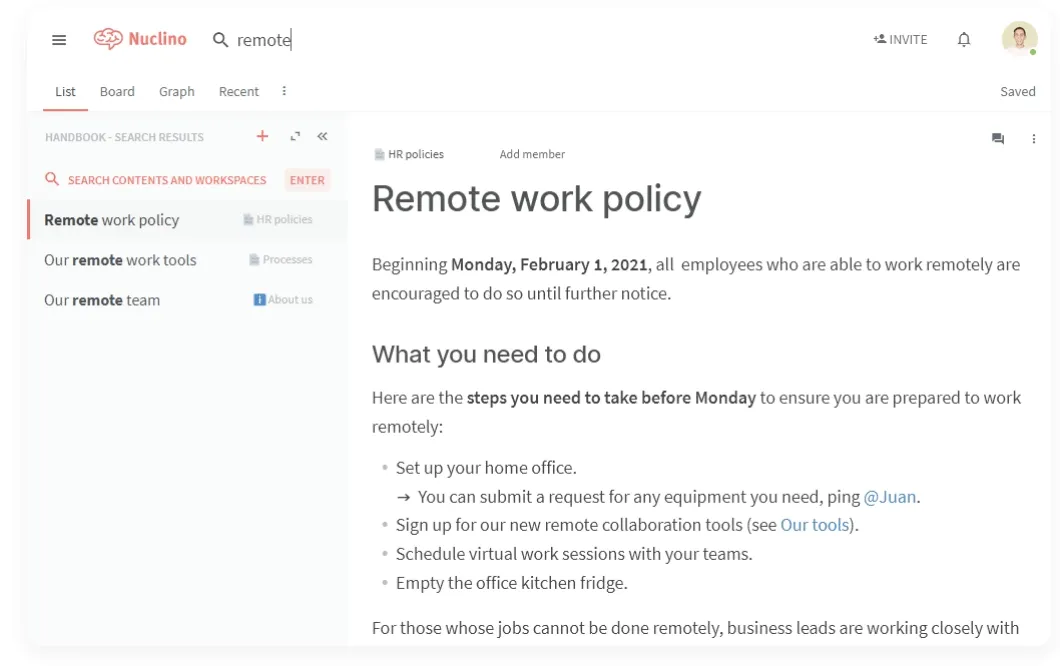
Task: Switch to the Graph tab
Action: [x=176, y=91]
